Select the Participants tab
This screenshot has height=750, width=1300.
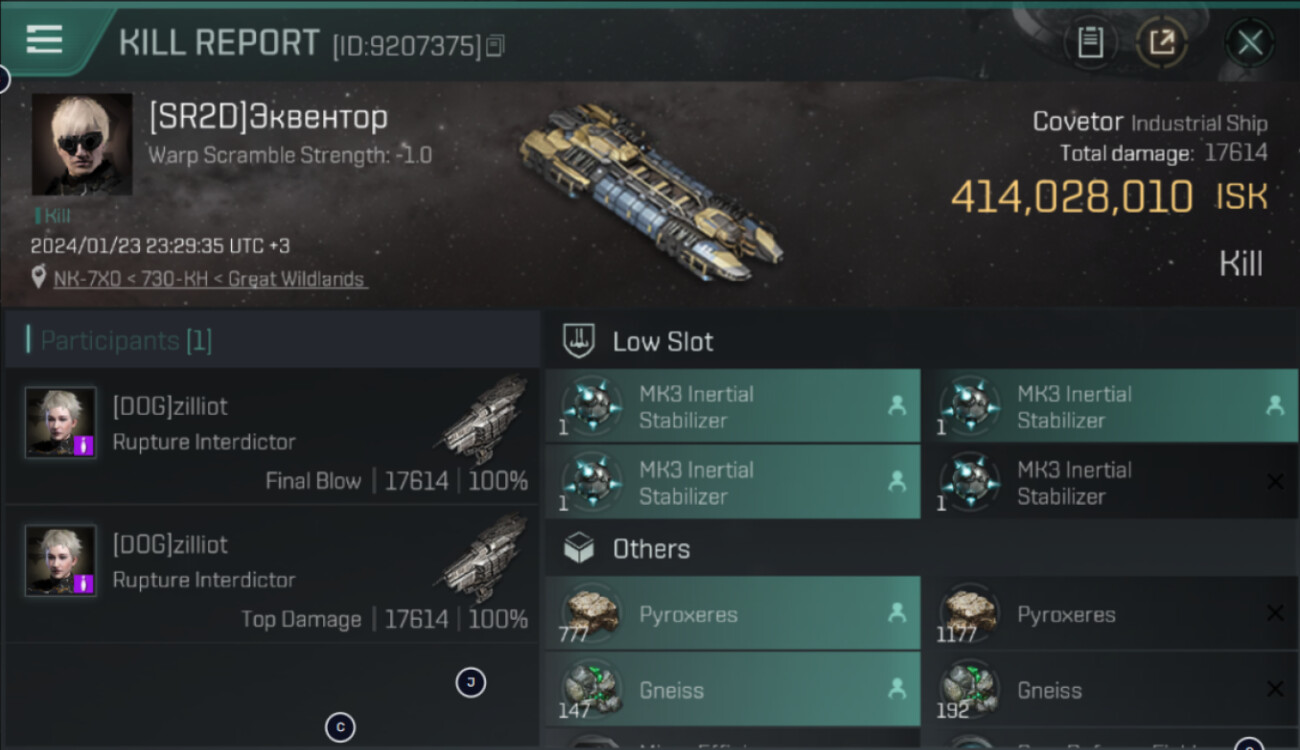[x=126, y=341]
